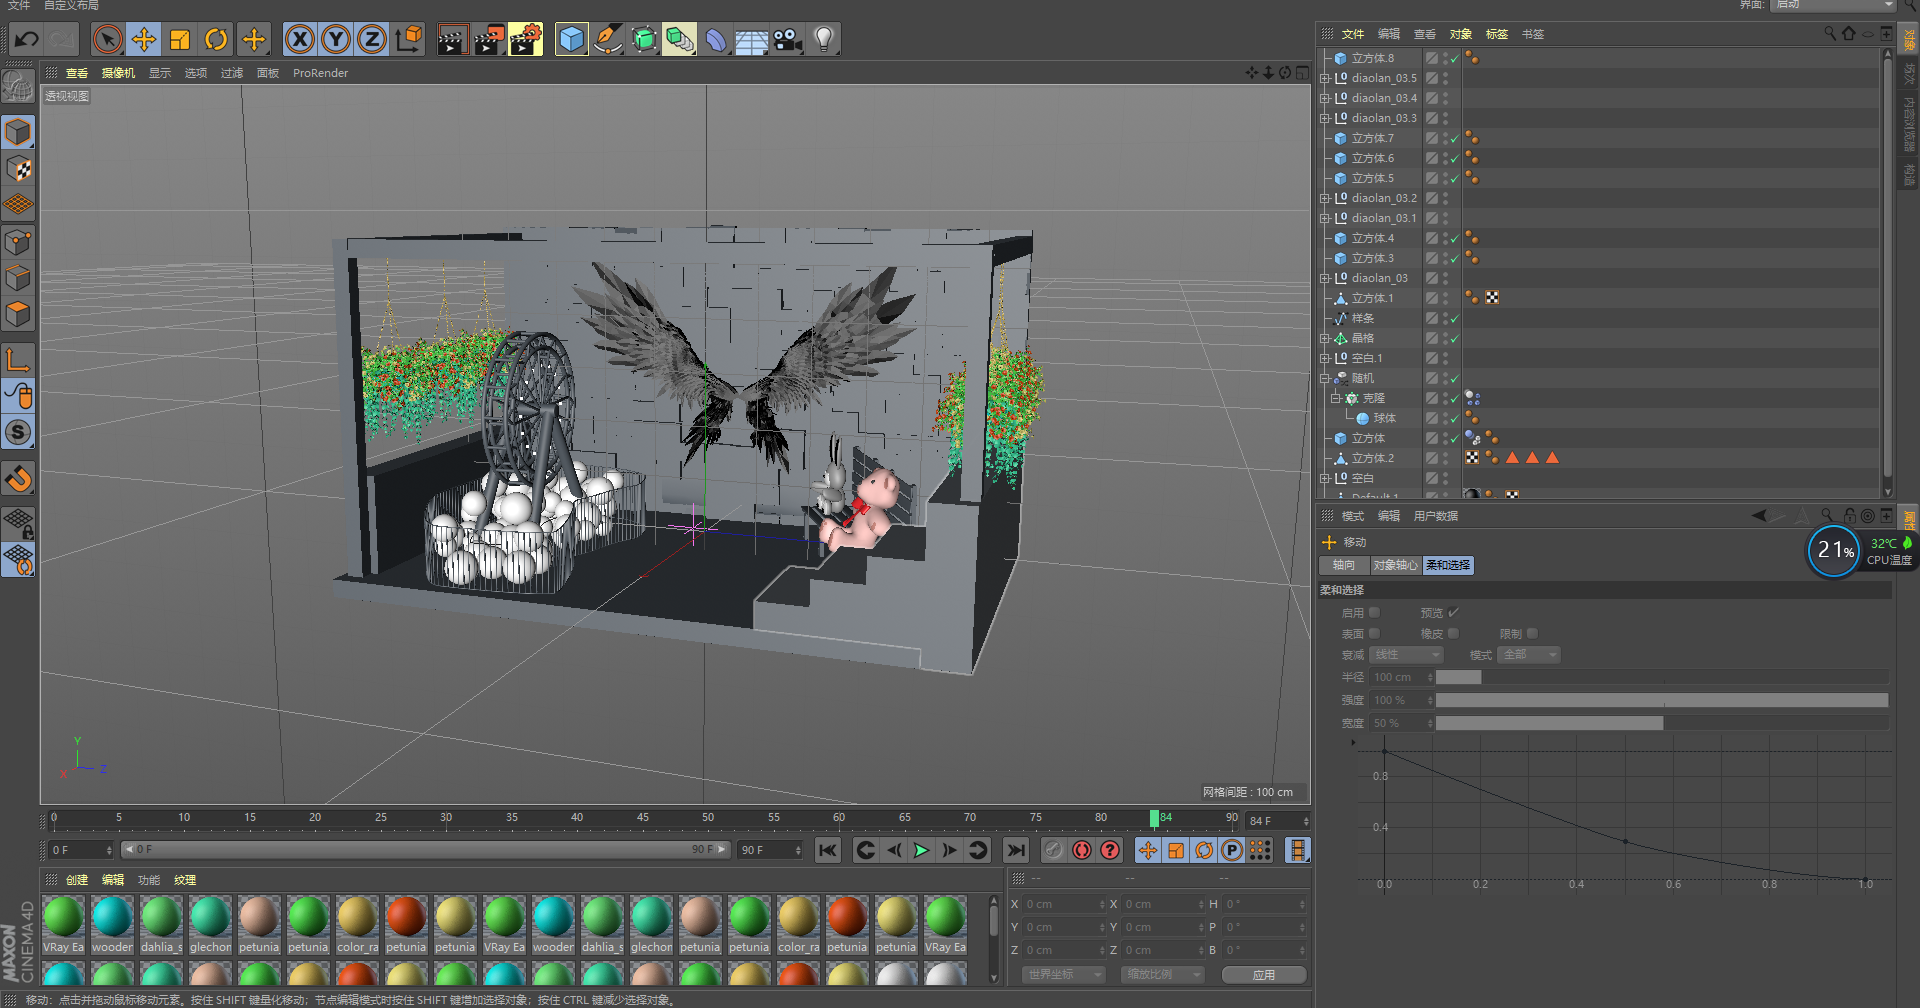Activate the Move tool in the top toolbar
The width and height of the screenshot is (1920, 1008).
(144, 40)
